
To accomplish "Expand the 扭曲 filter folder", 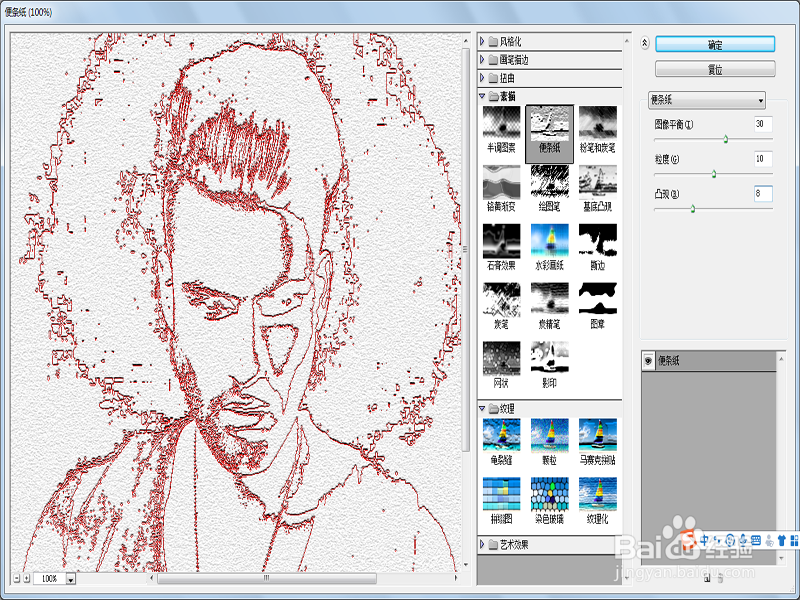I will 482,78.
